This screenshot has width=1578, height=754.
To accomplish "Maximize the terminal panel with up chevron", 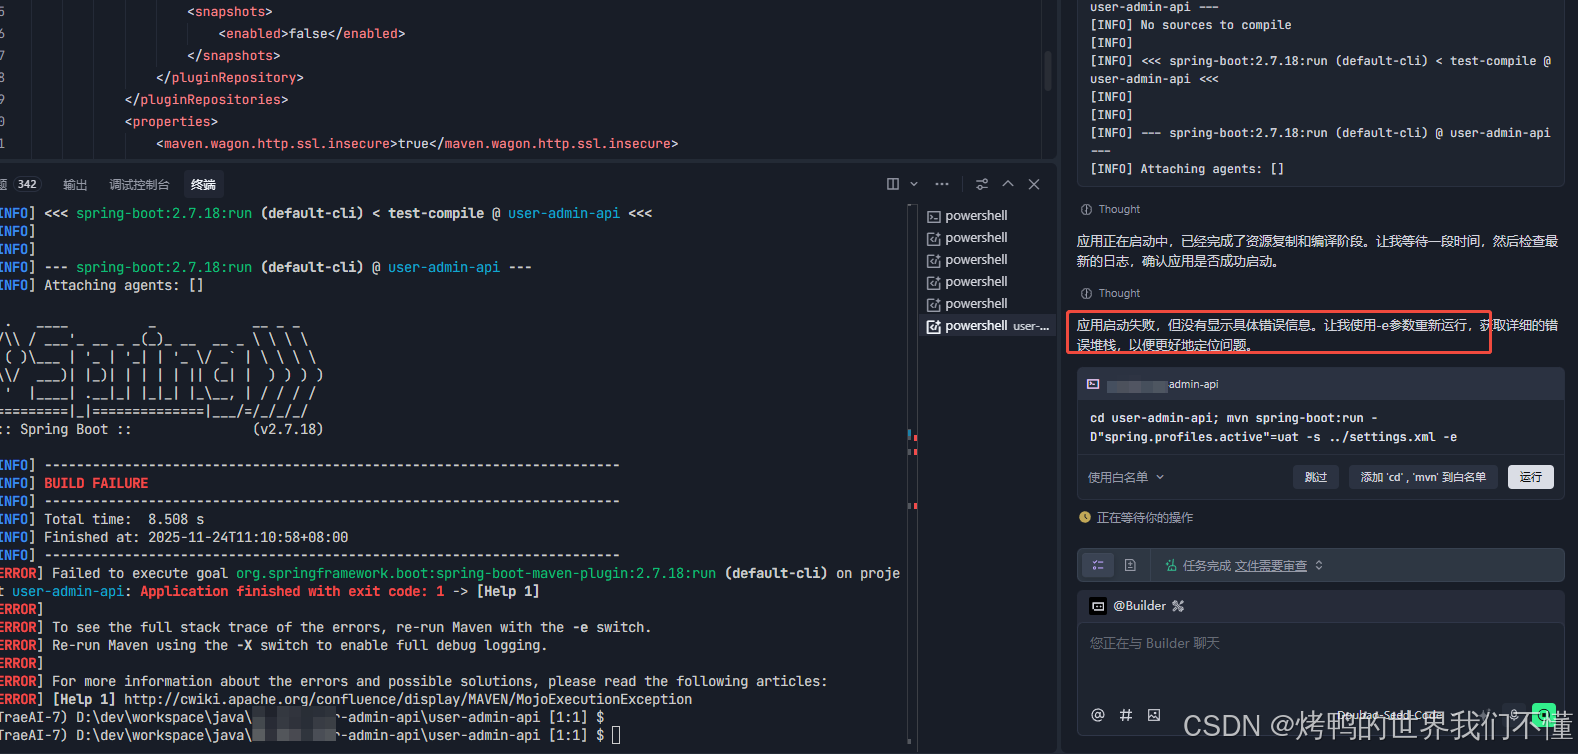I will [1008, 184].
